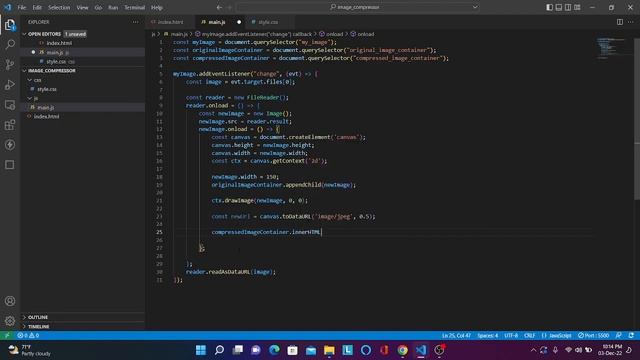
Task: Open the Remote Explorer view
Action: [10, 104]
